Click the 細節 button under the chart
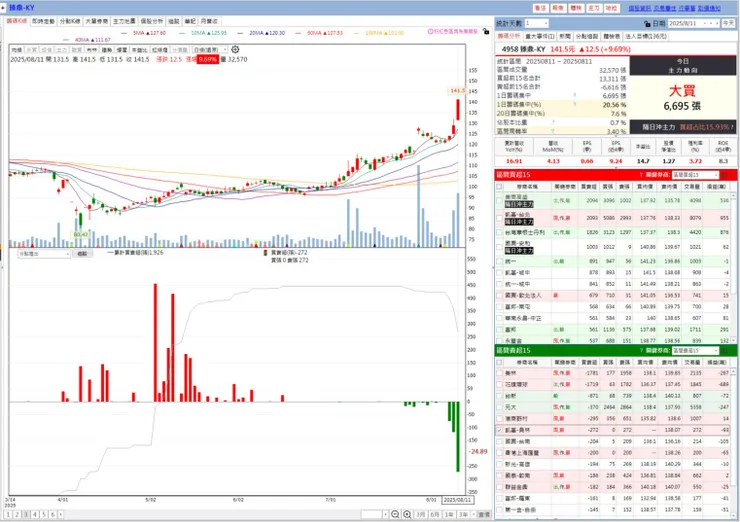 point(82,254)
